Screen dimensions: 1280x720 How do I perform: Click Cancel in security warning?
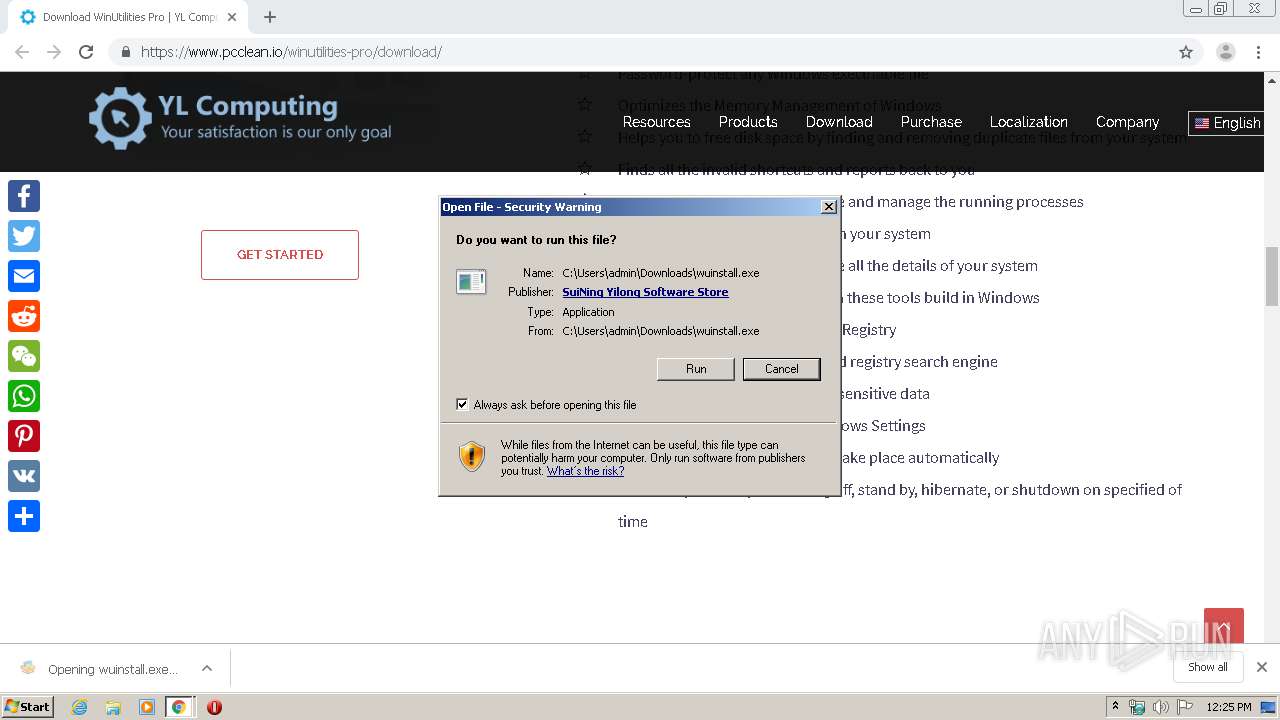point(781,369)
